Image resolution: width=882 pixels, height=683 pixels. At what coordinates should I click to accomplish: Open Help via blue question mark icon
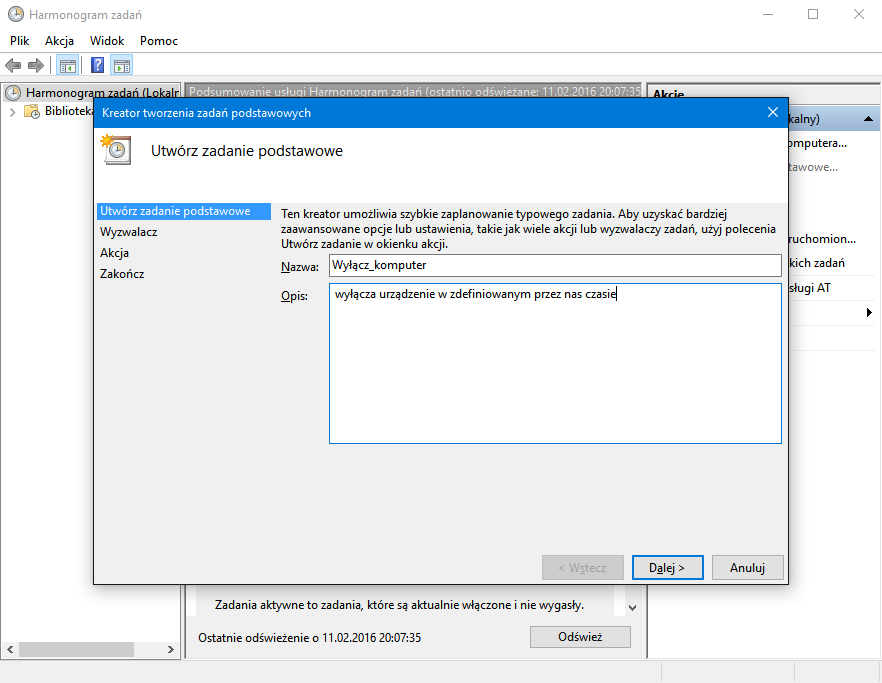[97, 66]
